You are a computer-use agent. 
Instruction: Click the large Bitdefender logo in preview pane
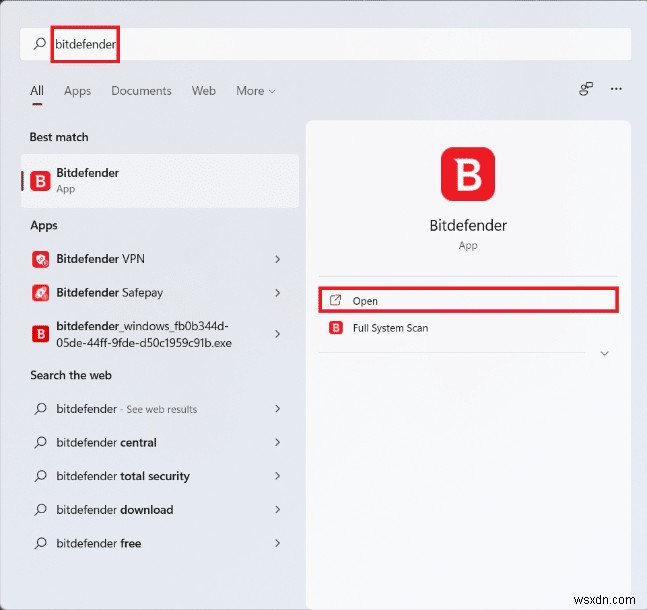(468, 174)
